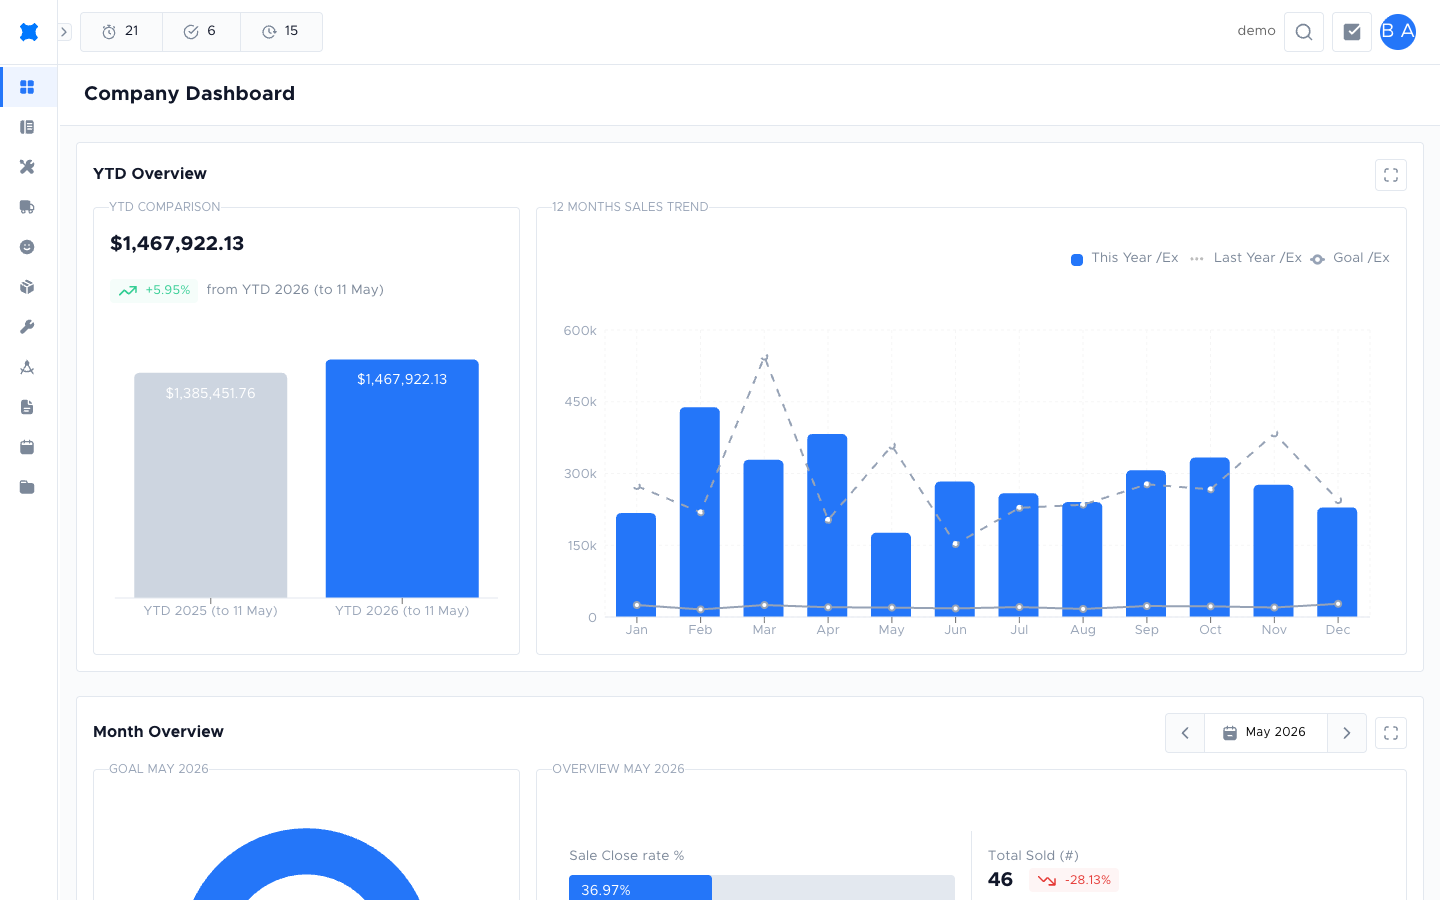The height and width of the screenshot is (900, 1440).
Task: Click the -28.13% Total Sold badge
Action: pyautogui.click(x=1074, y=880)
